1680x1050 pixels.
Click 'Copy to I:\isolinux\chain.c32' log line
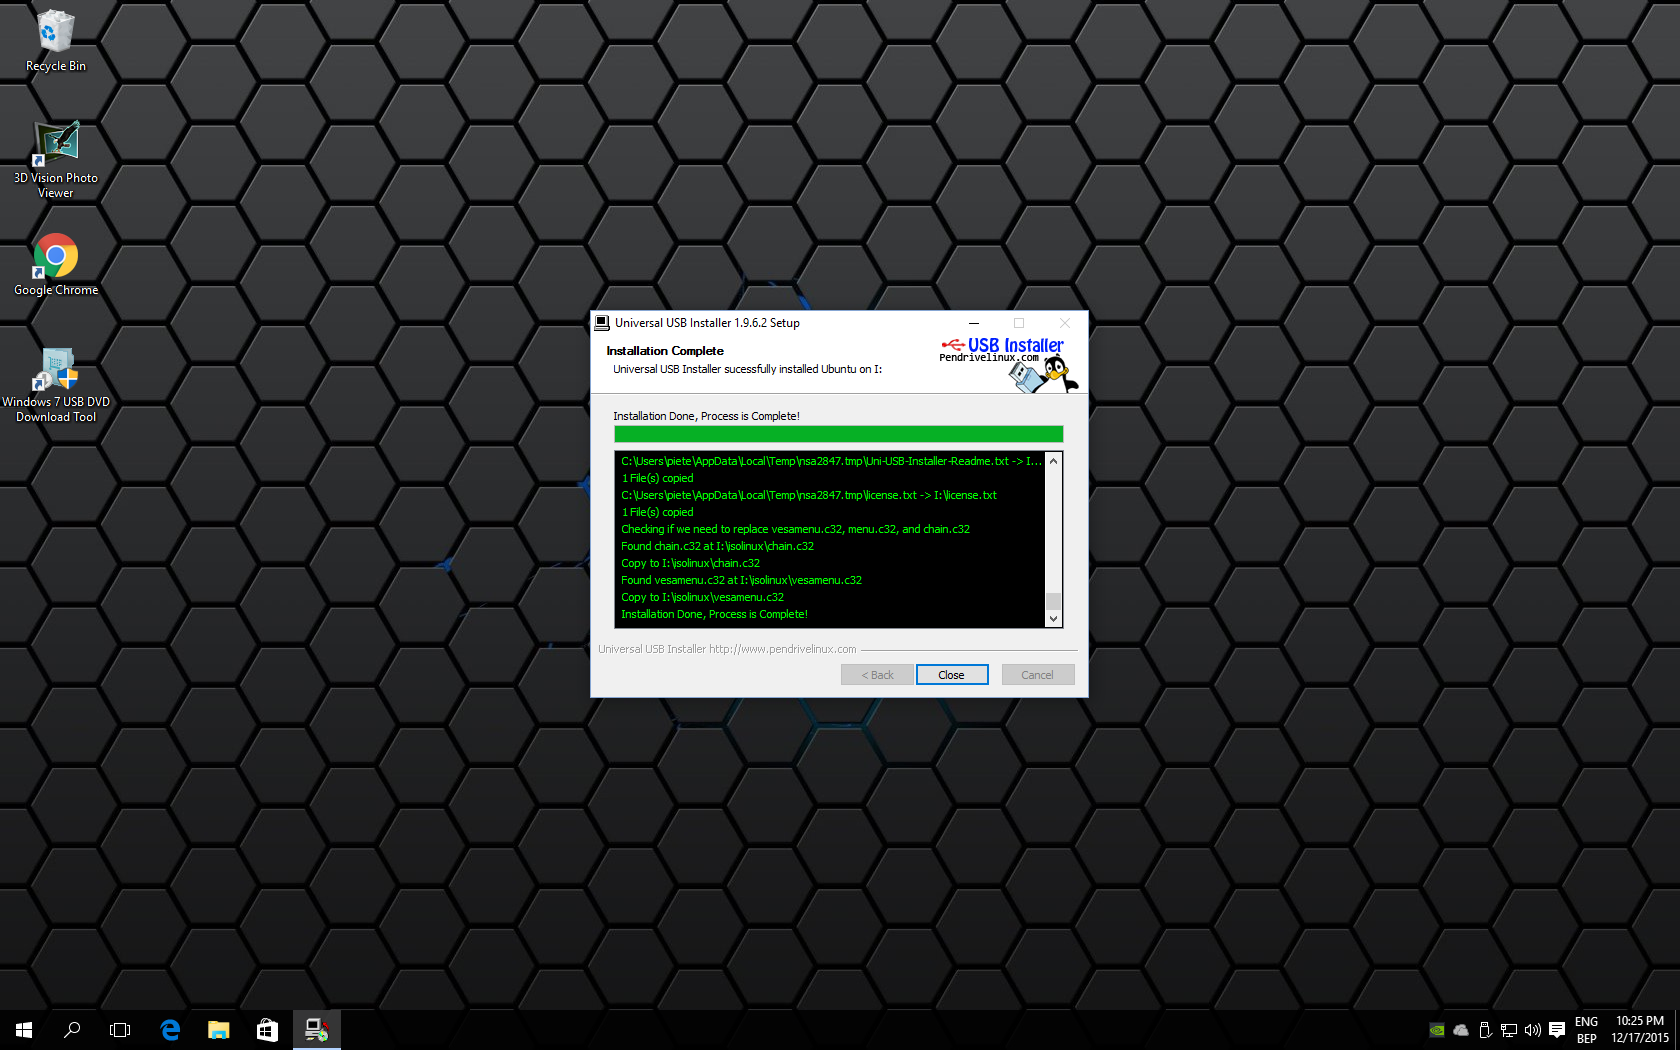click(690, 563)
